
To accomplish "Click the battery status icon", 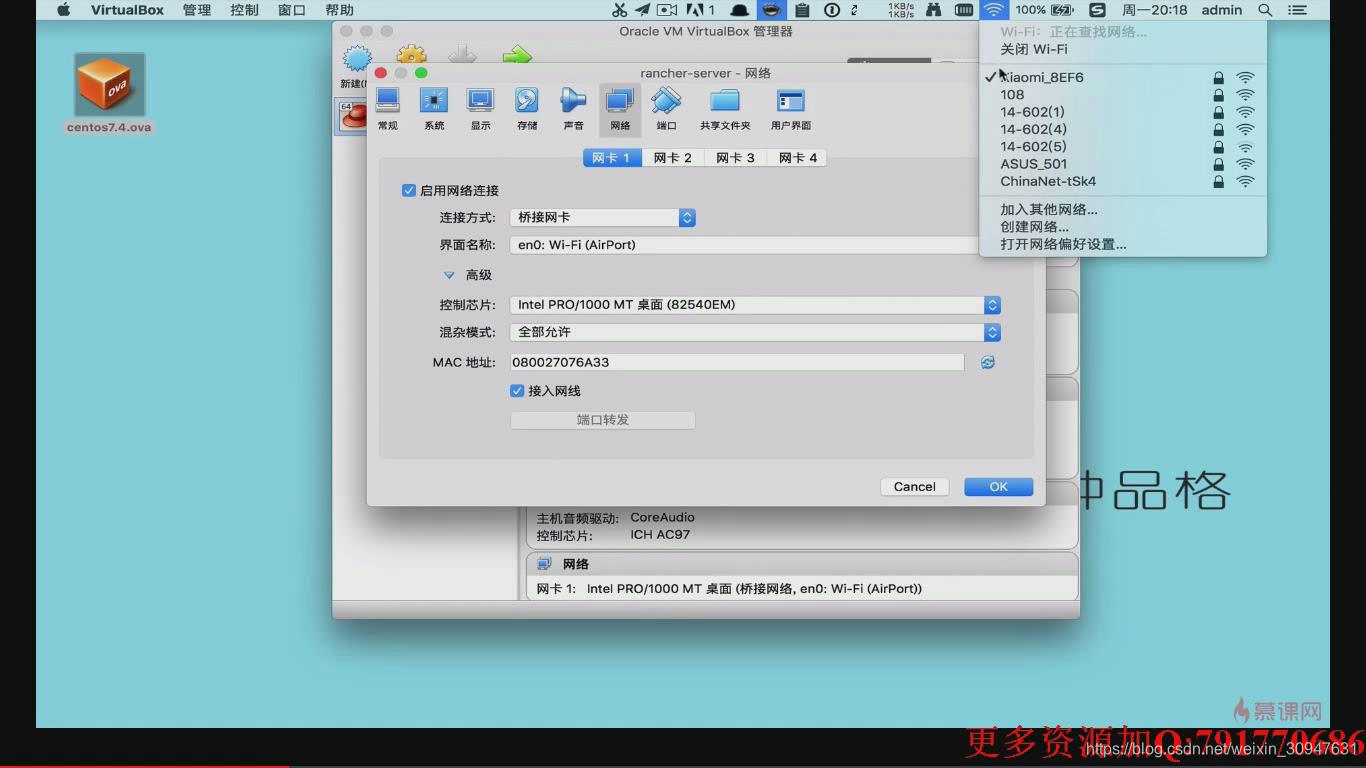I will point(1062,10).
